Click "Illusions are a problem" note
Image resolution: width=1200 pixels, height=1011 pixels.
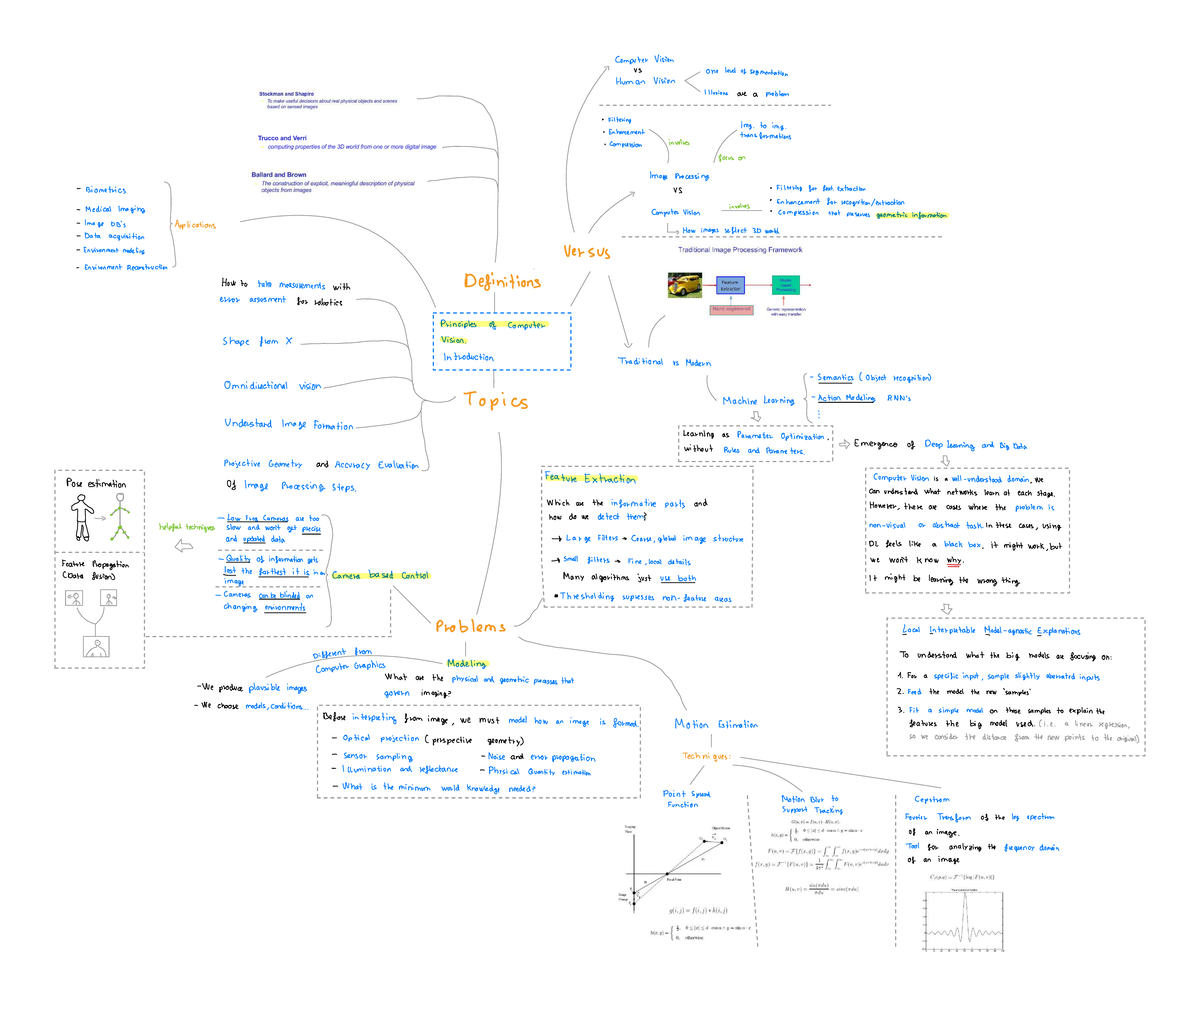click(746, 94)
